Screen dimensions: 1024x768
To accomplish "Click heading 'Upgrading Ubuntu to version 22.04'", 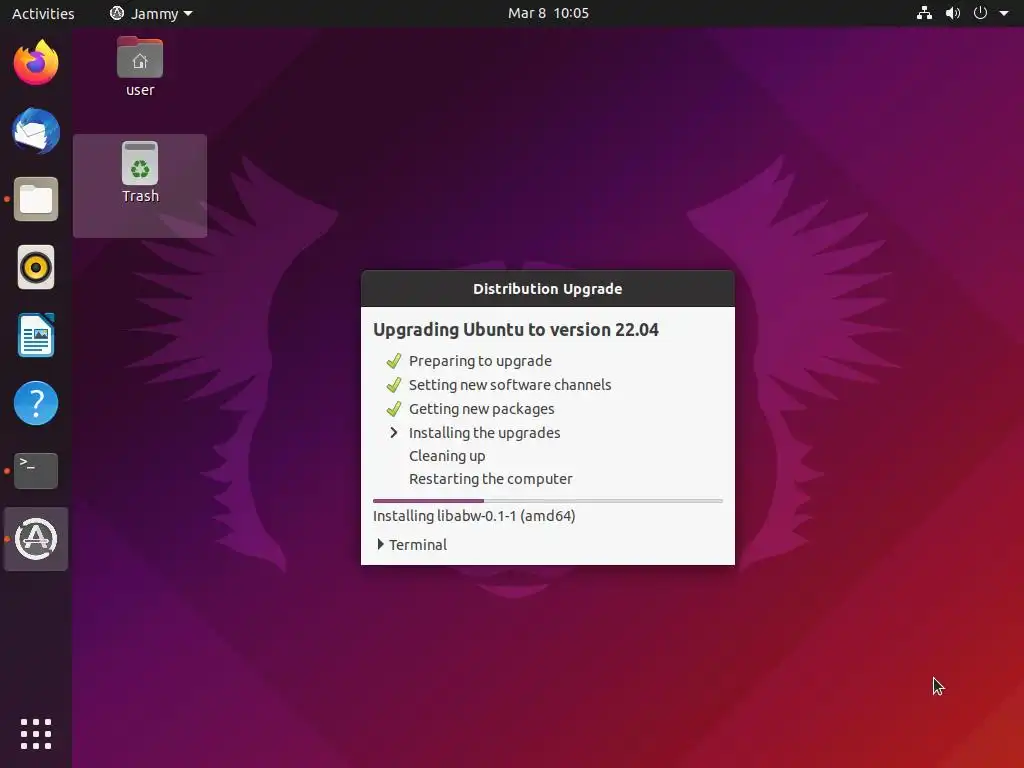I will 515,330.
